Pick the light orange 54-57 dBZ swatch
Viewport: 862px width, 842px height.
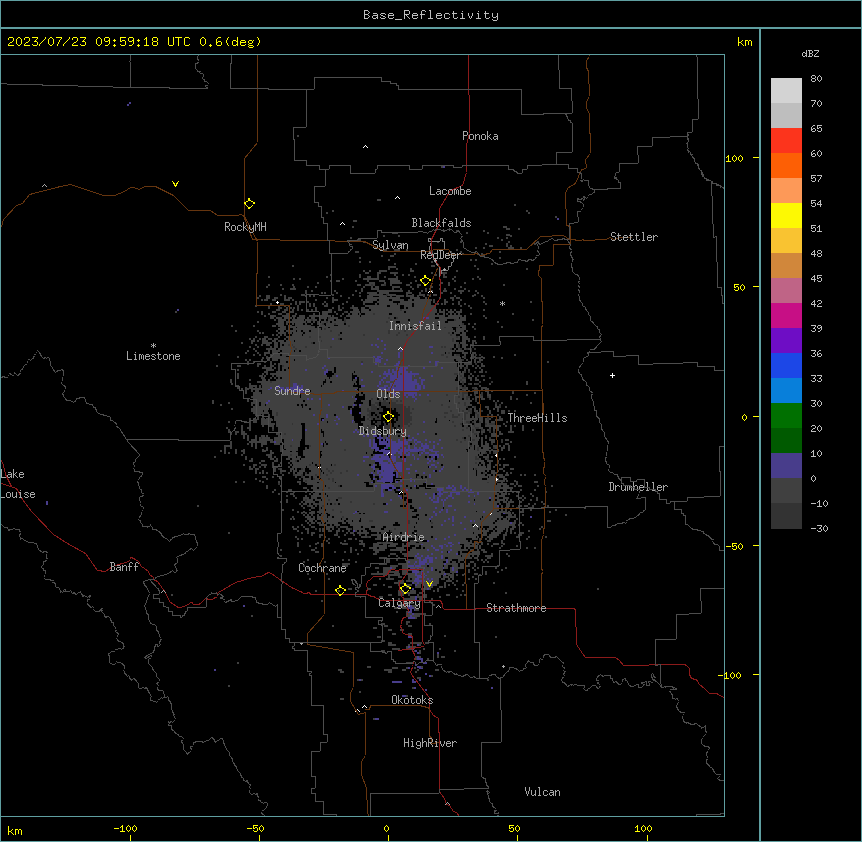786,191
